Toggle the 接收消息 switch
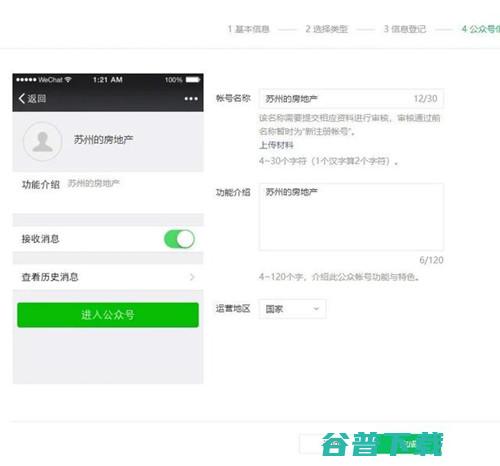The height and width of the screenshot is (466, 500). [179, 239]
